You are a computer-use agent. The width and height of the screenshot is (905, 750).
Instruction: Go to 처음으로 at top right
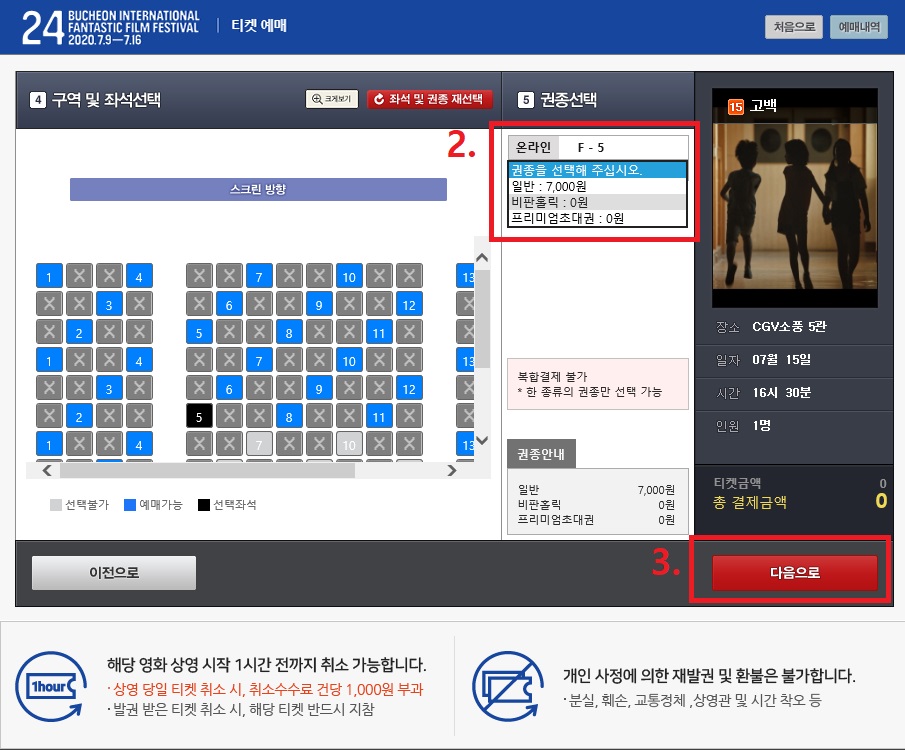tap(794, 27)
